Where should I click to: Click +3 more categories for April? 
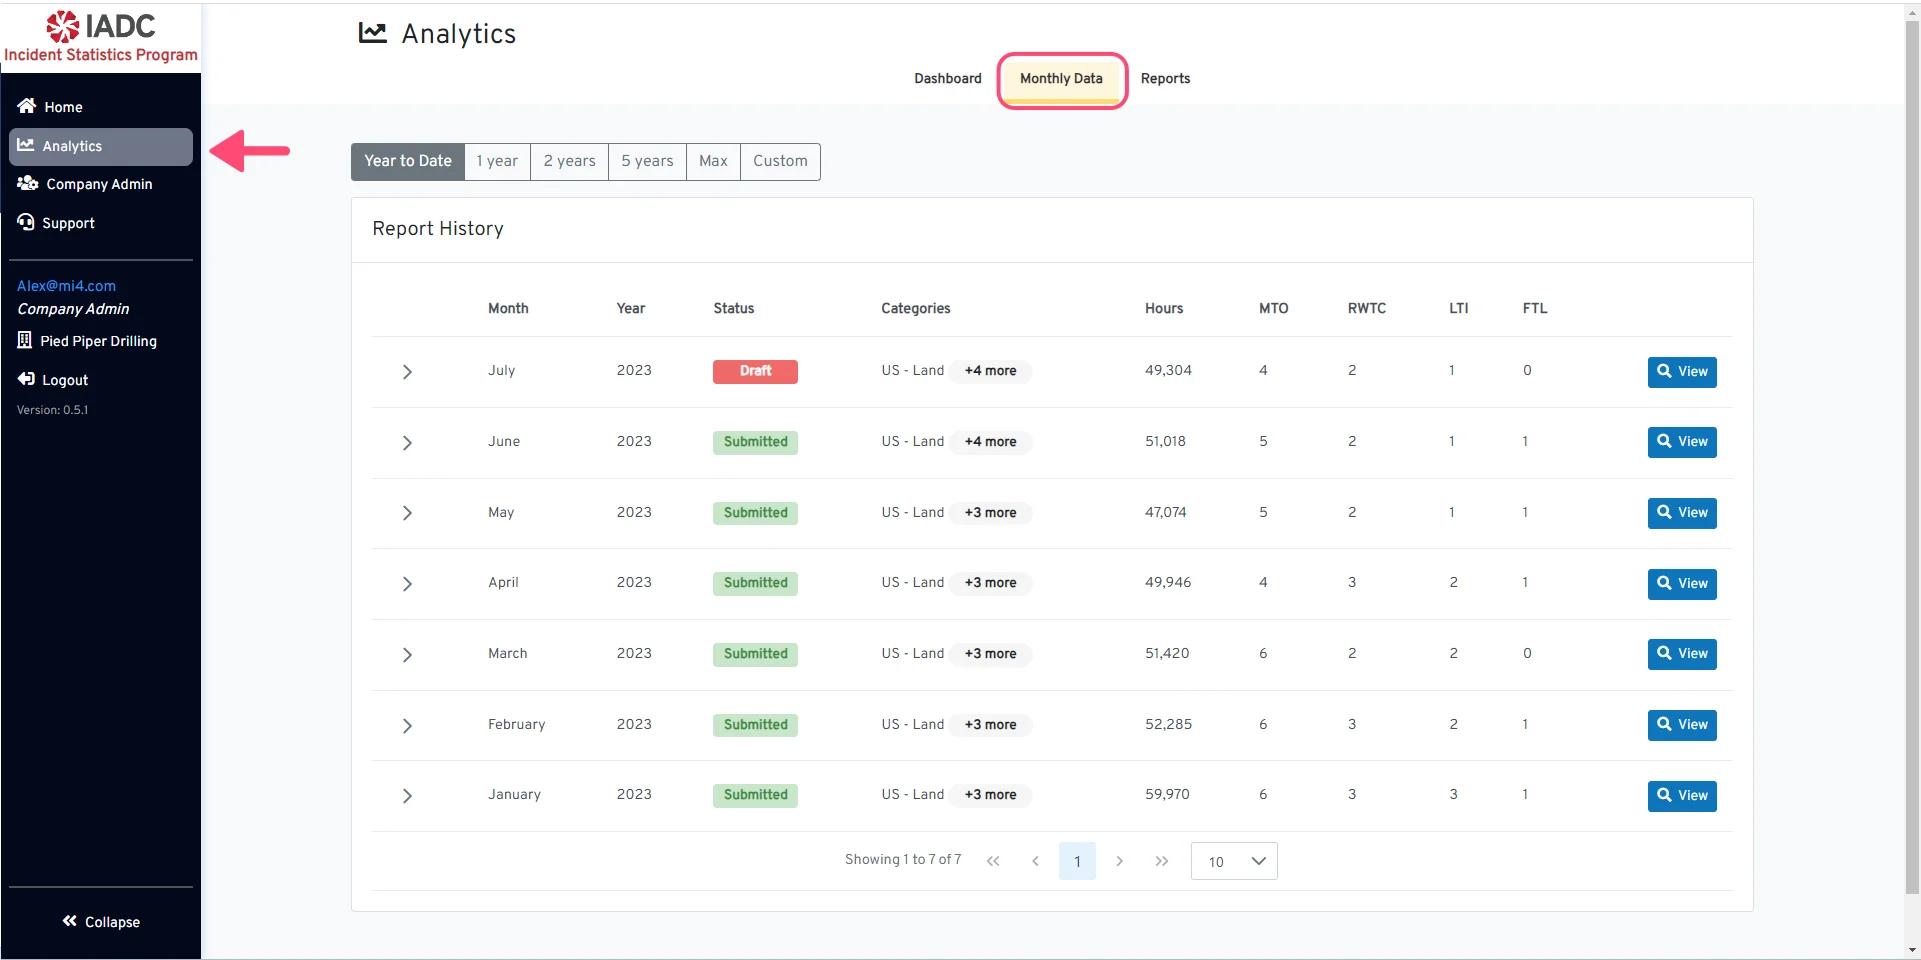(x=990, y=583)
